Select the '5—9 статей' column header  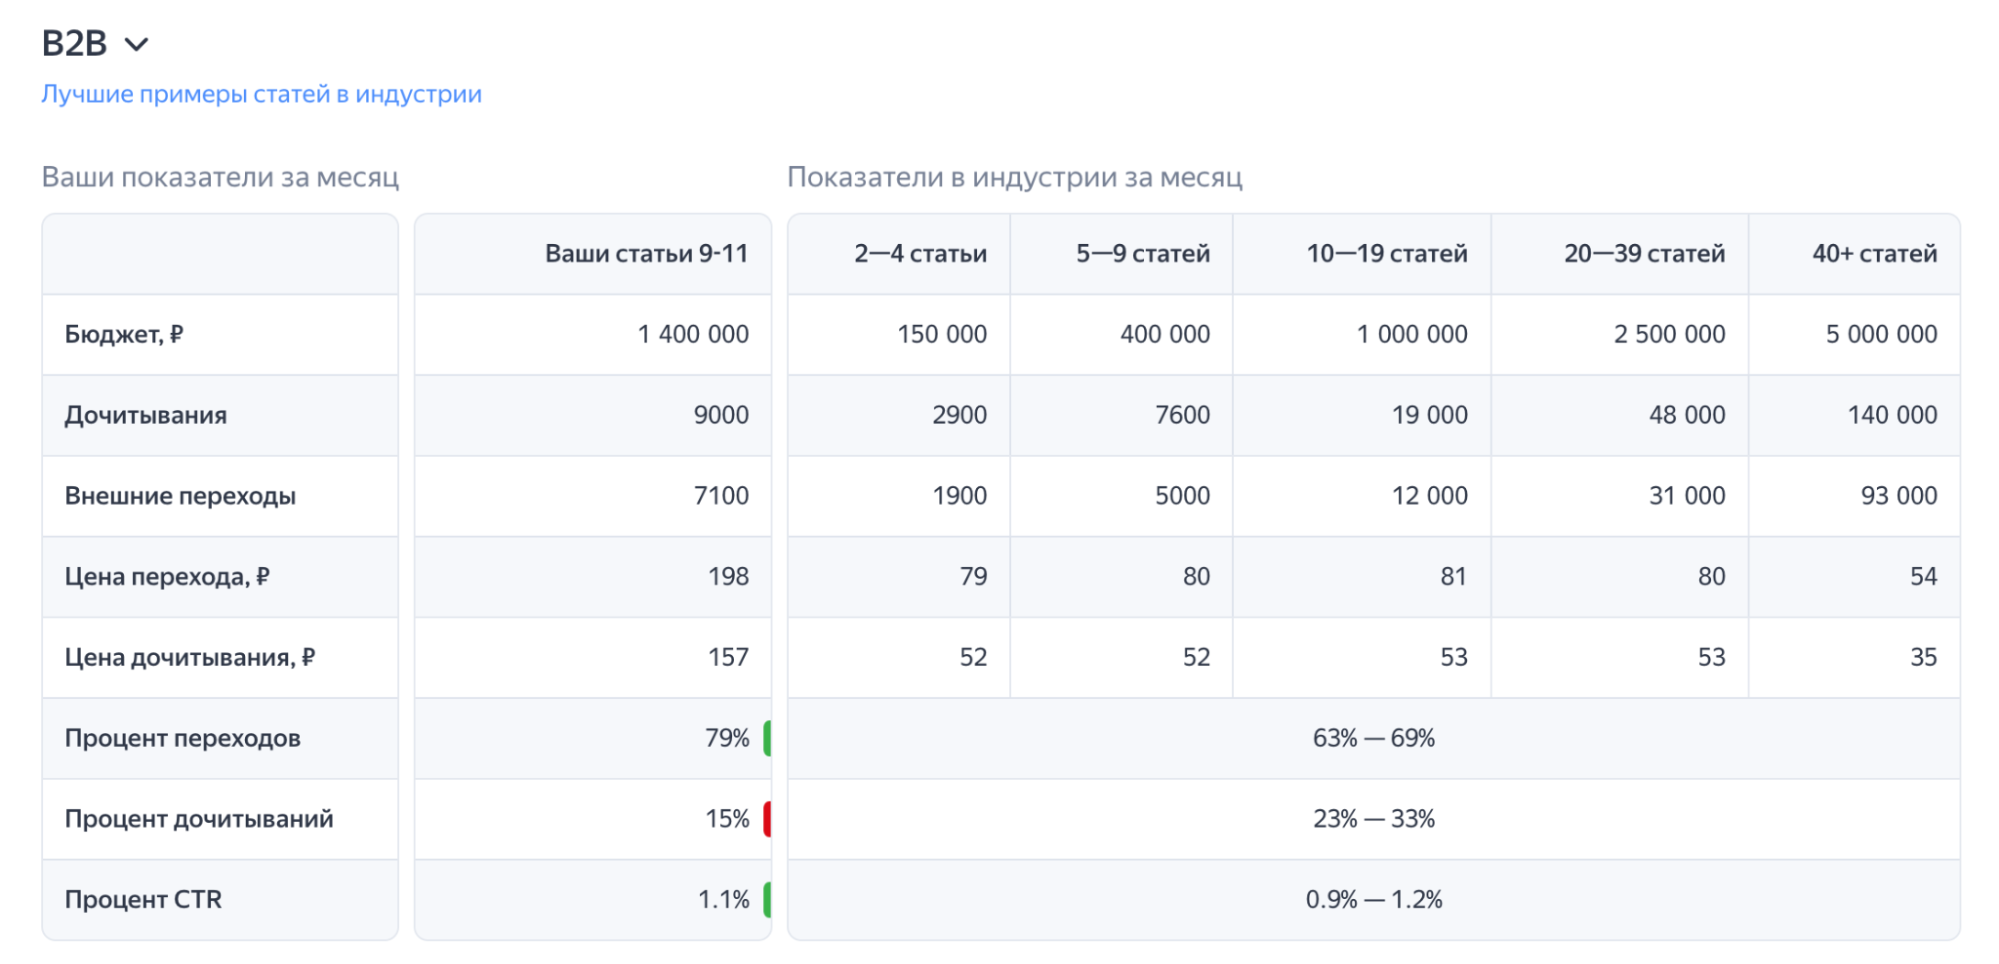[x=1142, y=254]
